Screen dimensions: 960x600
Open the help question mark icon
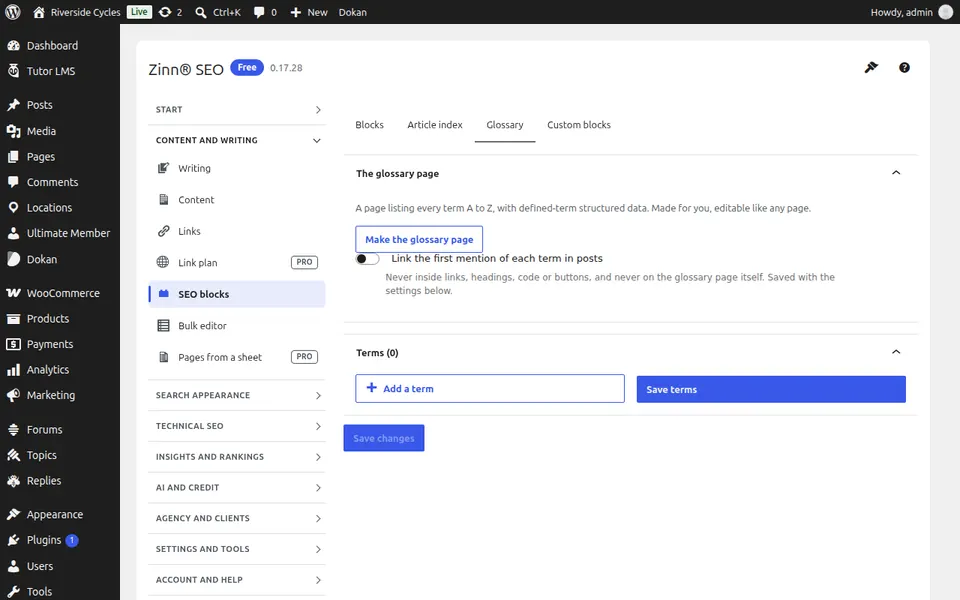[904, 67]
